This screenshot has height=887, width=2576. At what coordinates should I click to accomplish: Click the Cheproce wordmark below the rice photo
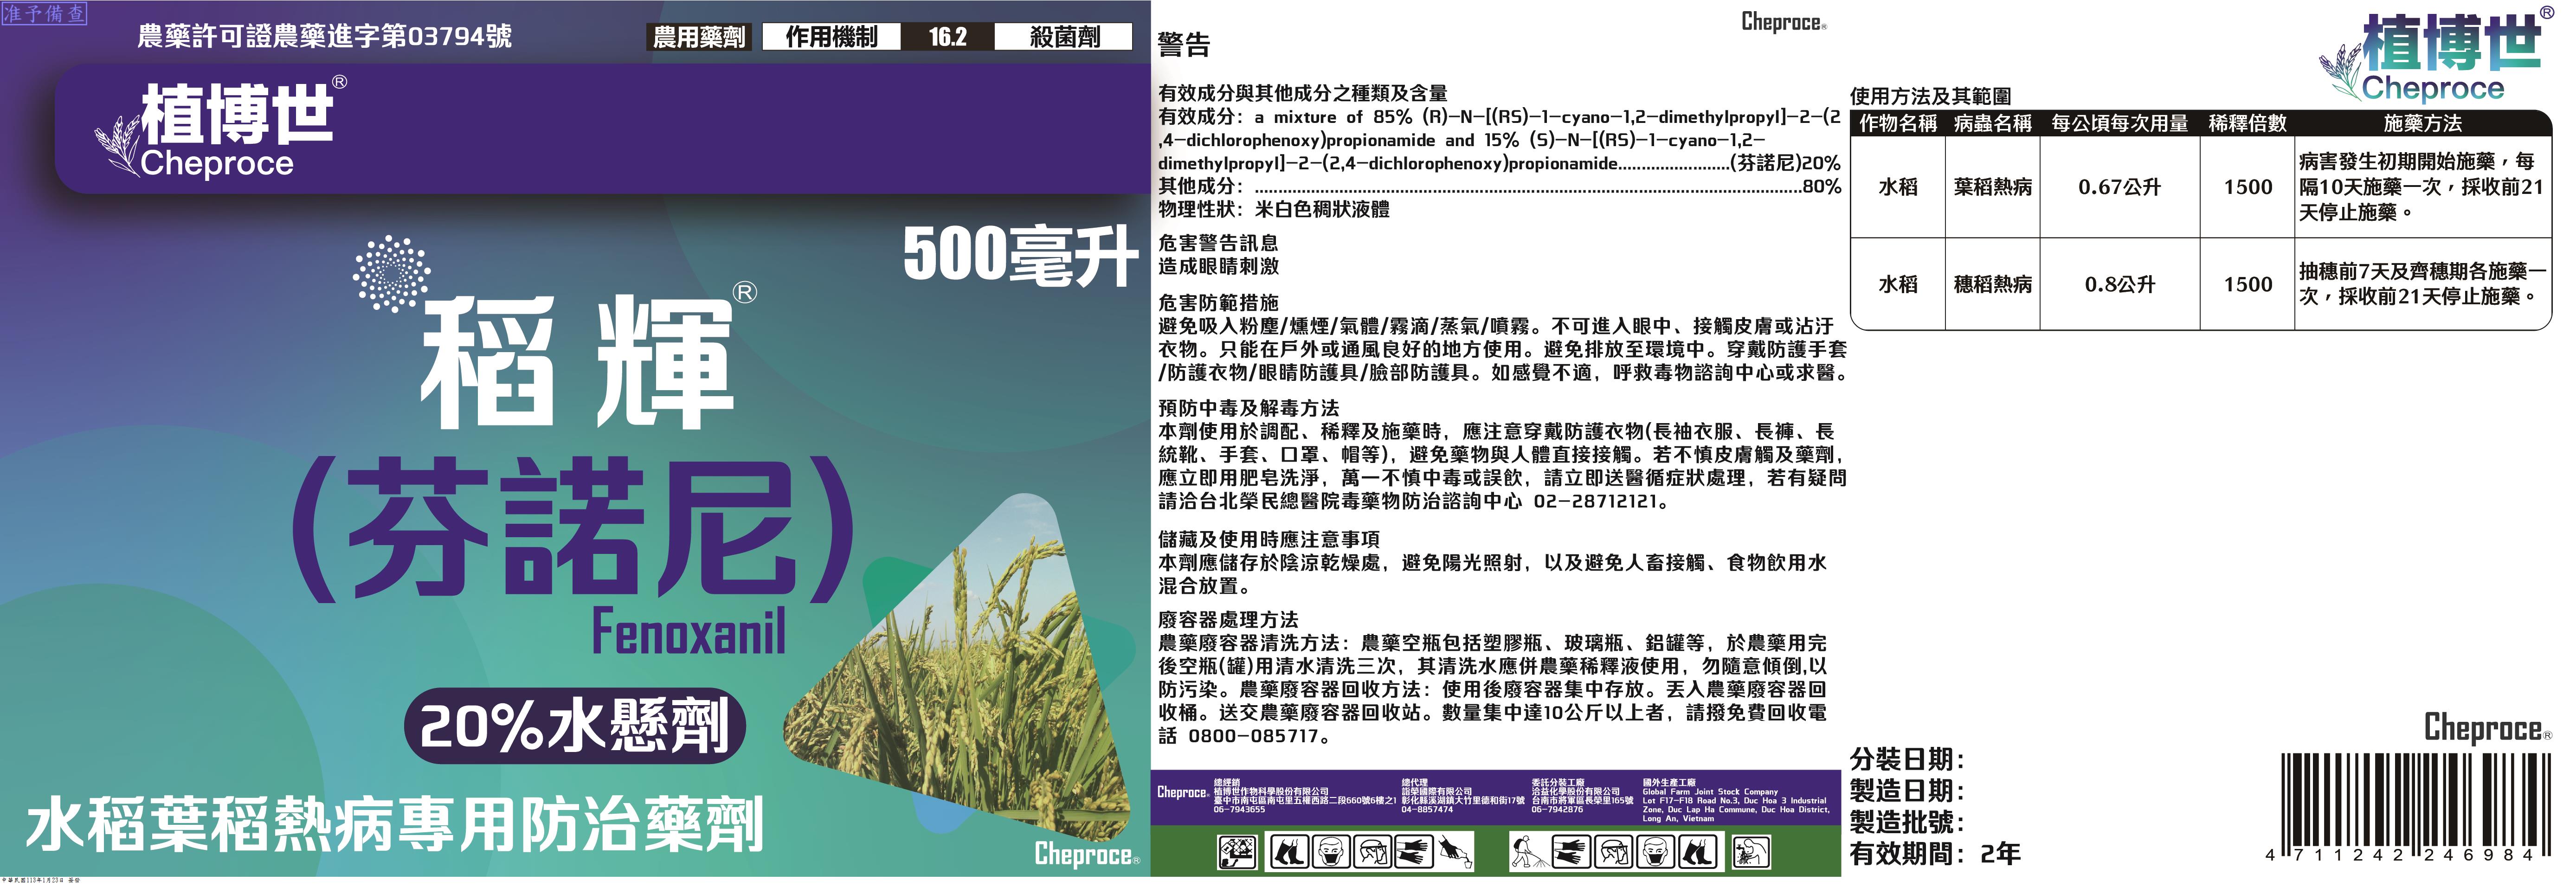coord(1087,855)
